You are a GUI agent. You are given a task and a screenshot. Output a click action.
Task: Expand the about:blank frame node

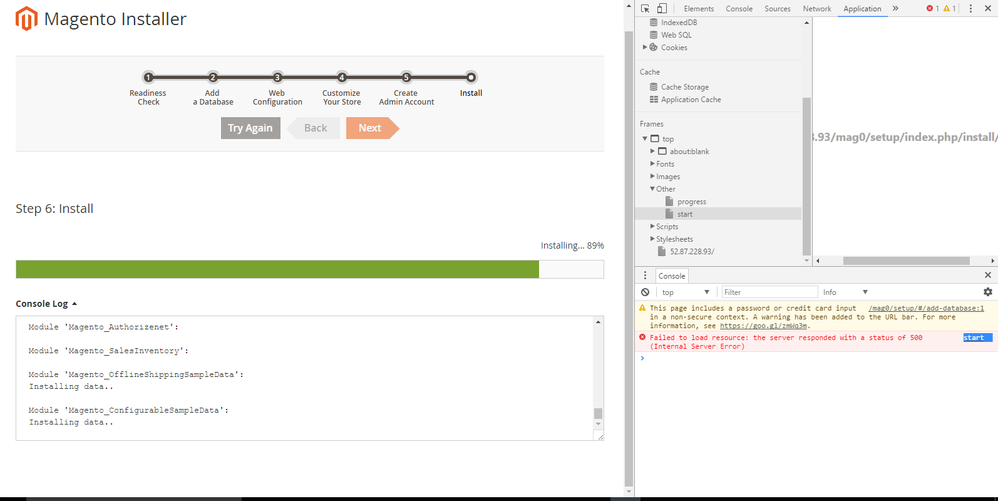coord(652,152)
